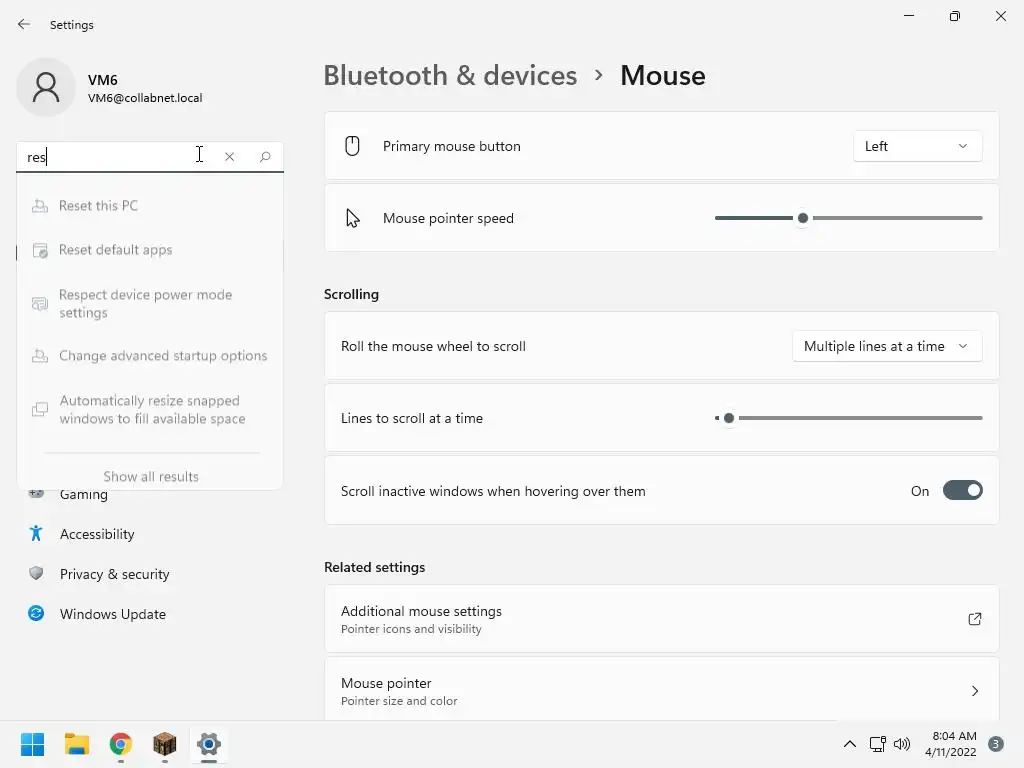Click the magnifier search icon
This screenshot has height=768, width=1024.
[265, 157]
